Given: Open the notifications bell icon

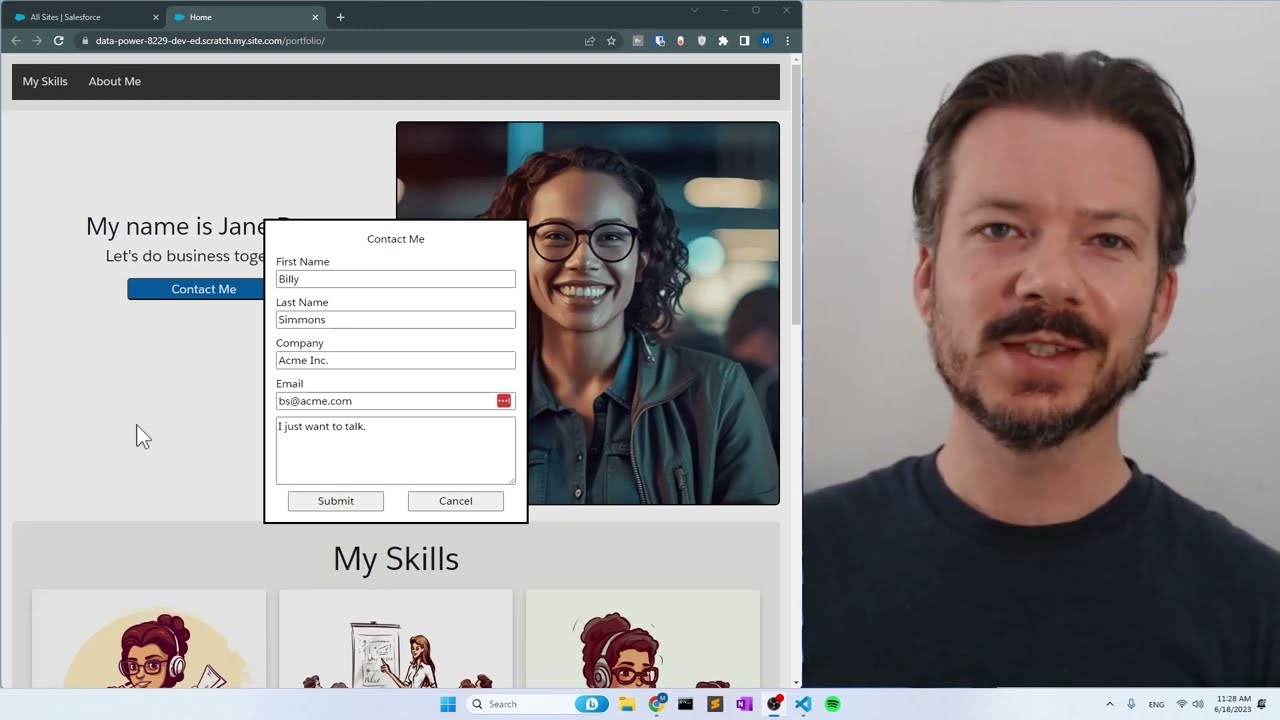Looking at the screenshot, I should (x=1263, y=704).
